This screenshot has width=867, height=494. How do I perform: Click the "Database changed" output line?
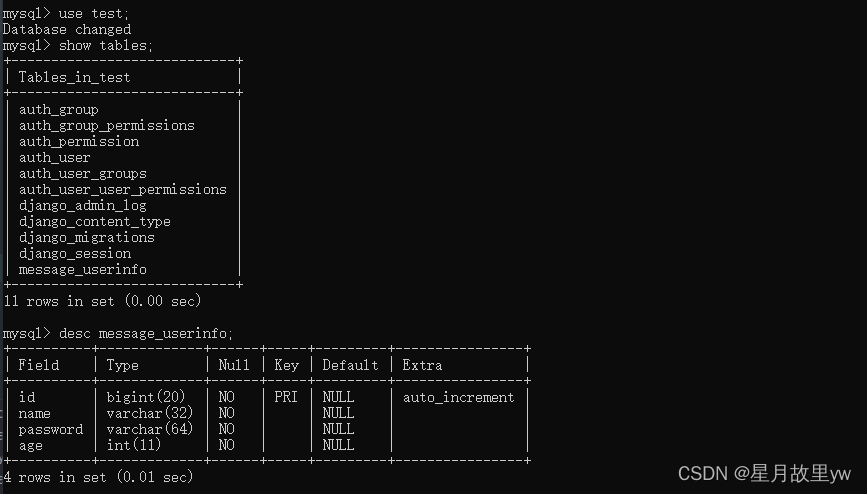66,30
